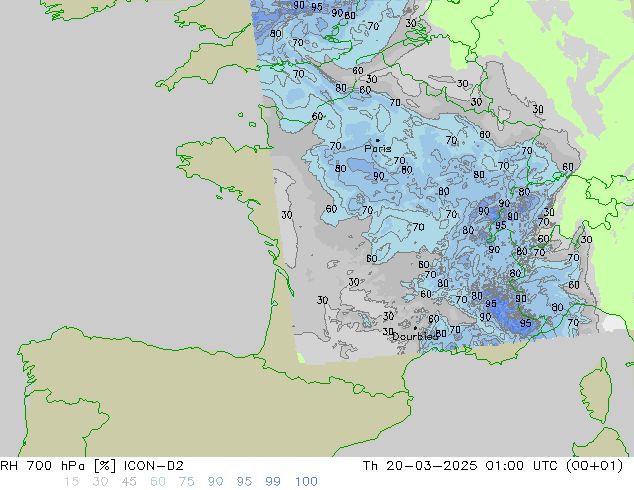This screenshot has width=634, height=490.
Task: Click legend value 30 in bottom color scale
Action: [100, 482]
